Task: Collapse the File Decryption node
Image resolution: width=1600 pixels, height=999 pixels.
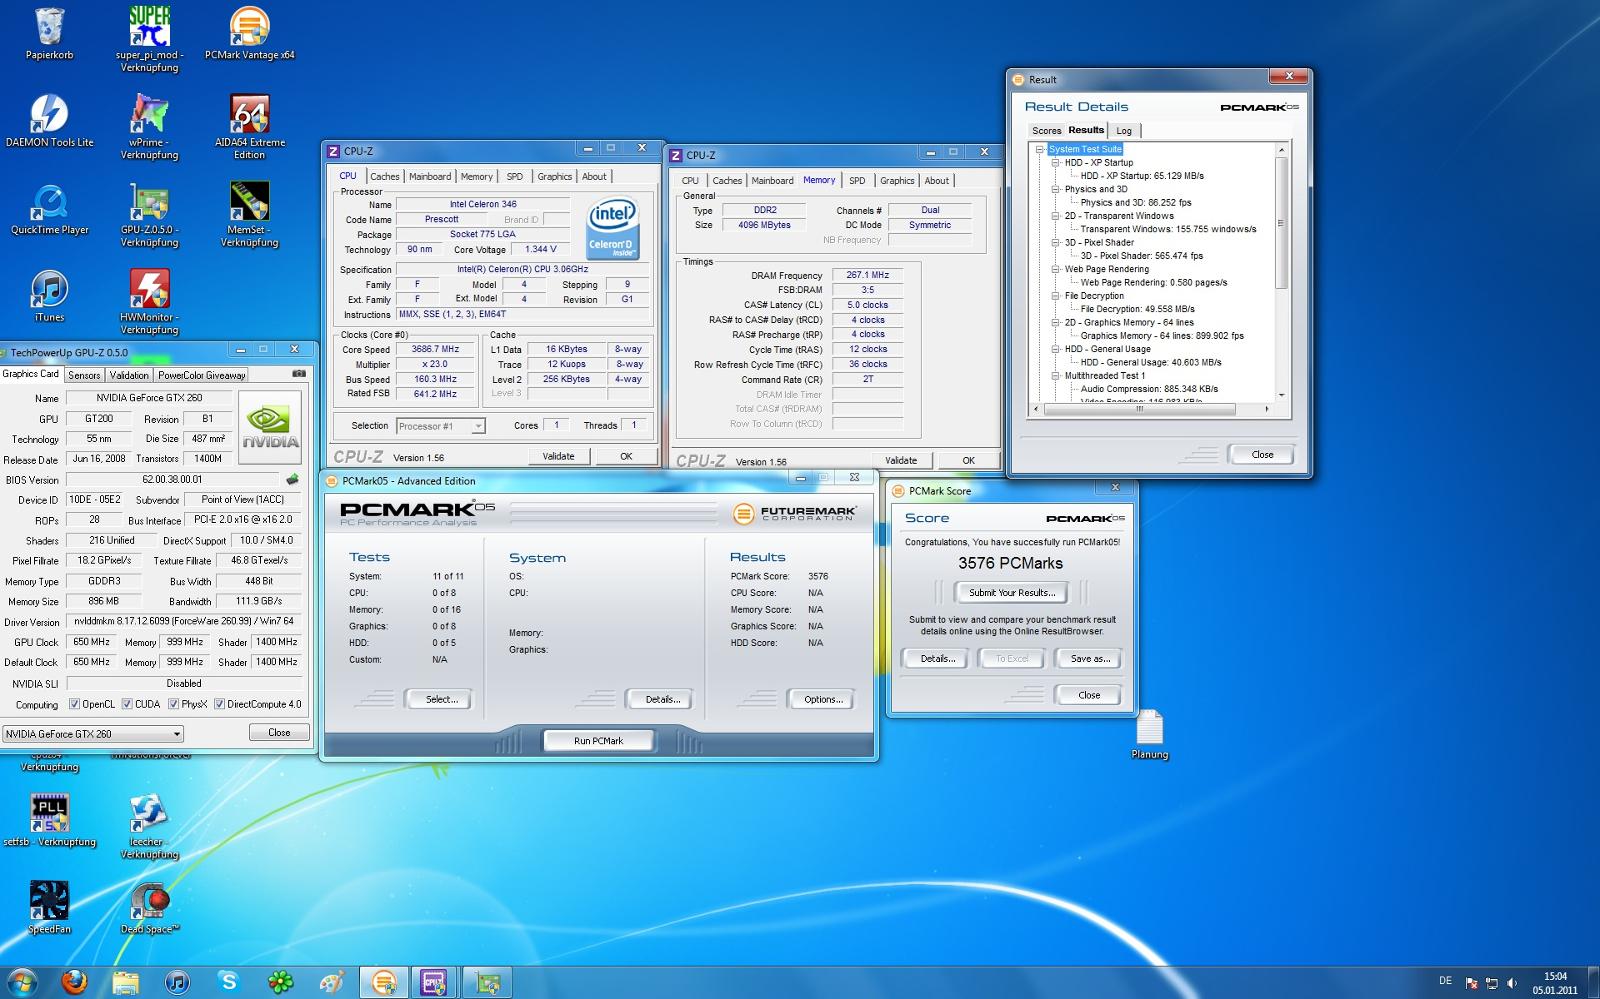Action: coord(1055,295)
